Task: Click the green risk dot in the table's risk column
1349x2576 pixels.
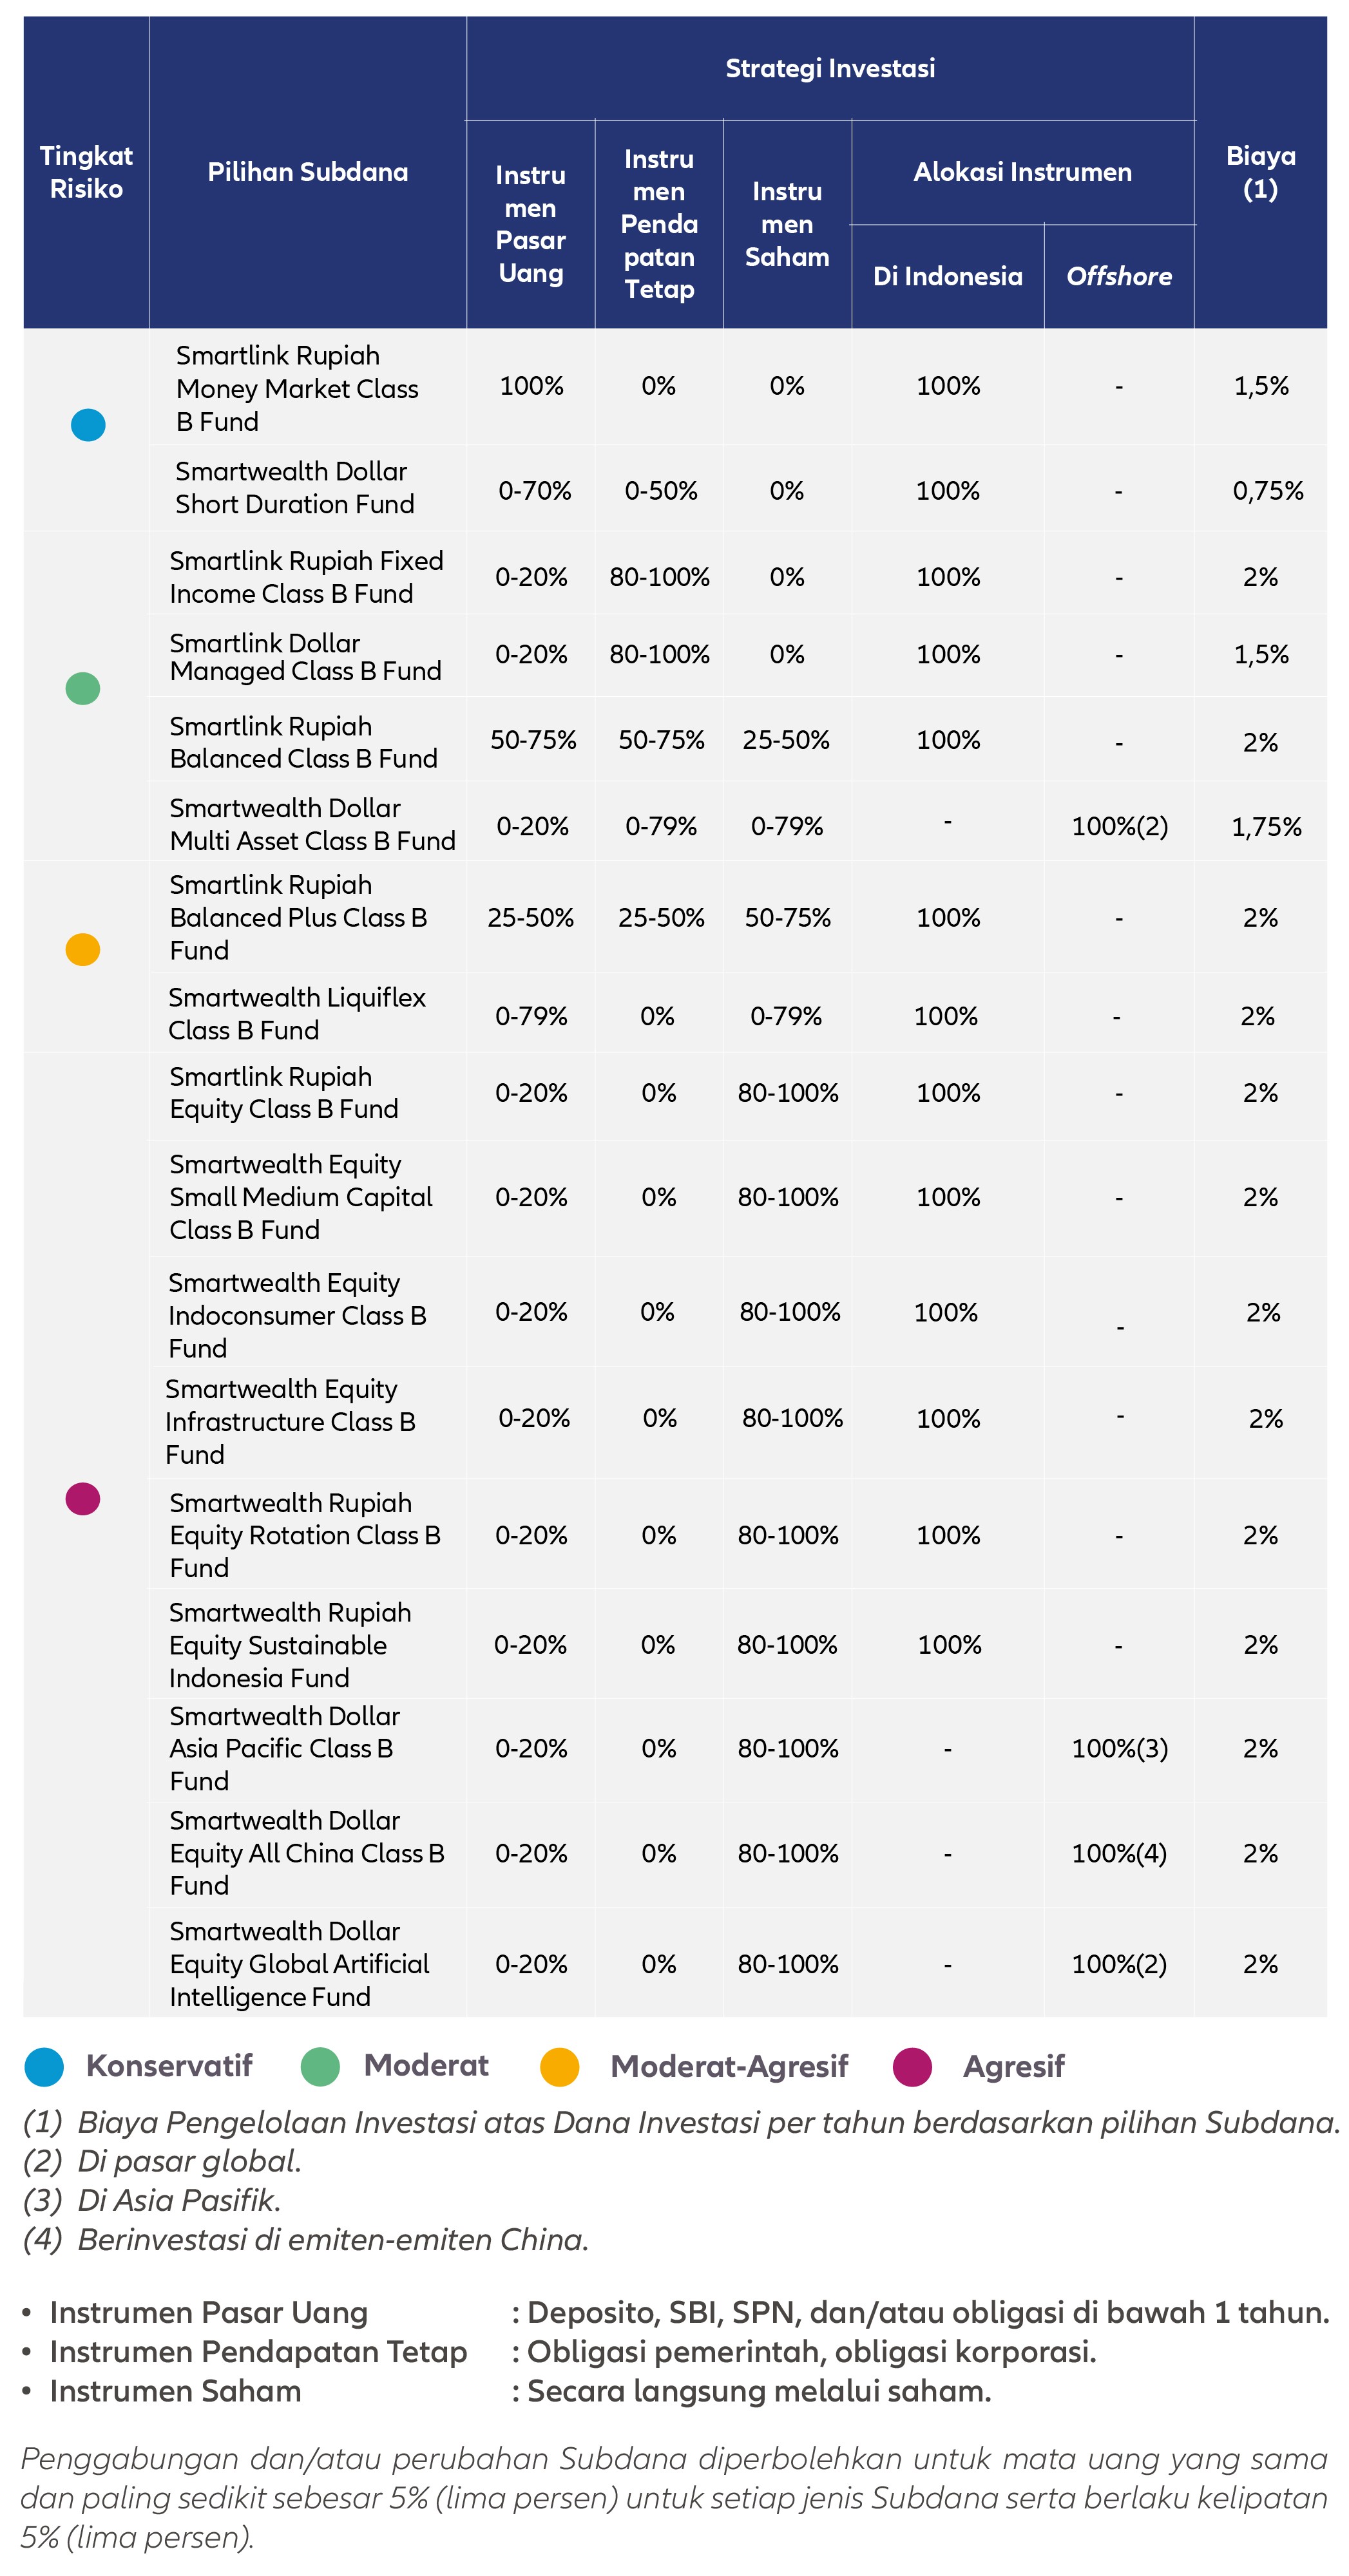Action: coord(83,688)
